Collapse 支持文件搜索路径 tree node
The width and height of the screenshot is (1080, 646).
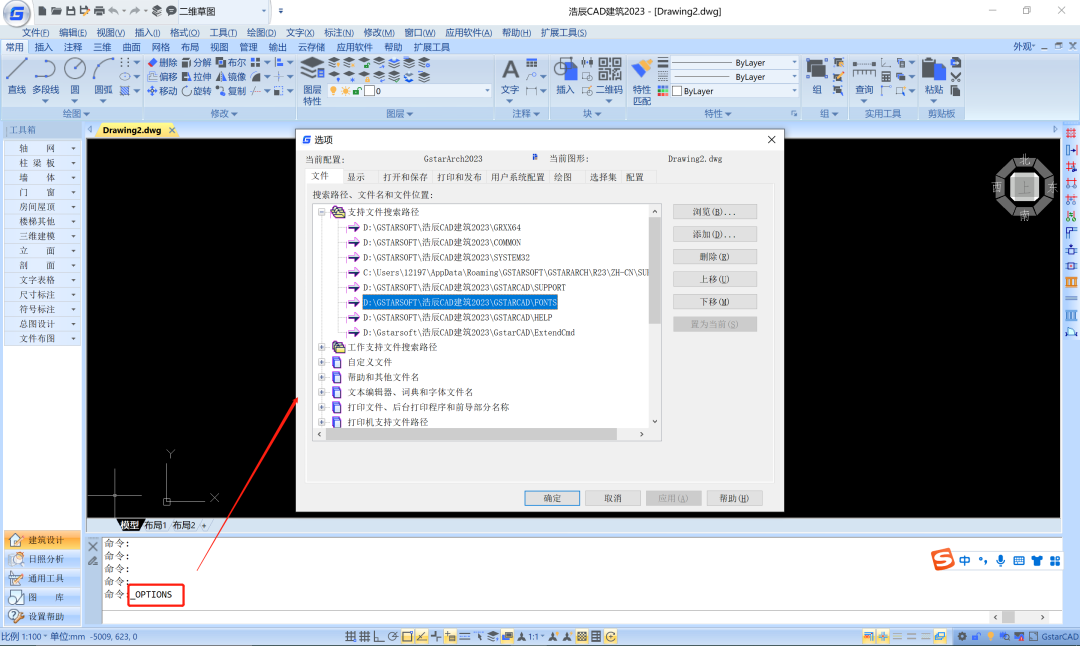322,212
